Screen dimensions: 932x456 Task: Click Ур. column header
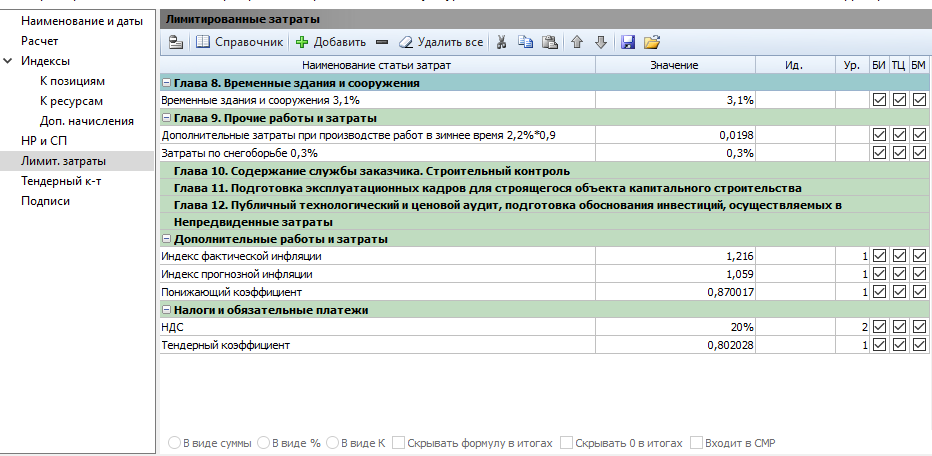852,65
